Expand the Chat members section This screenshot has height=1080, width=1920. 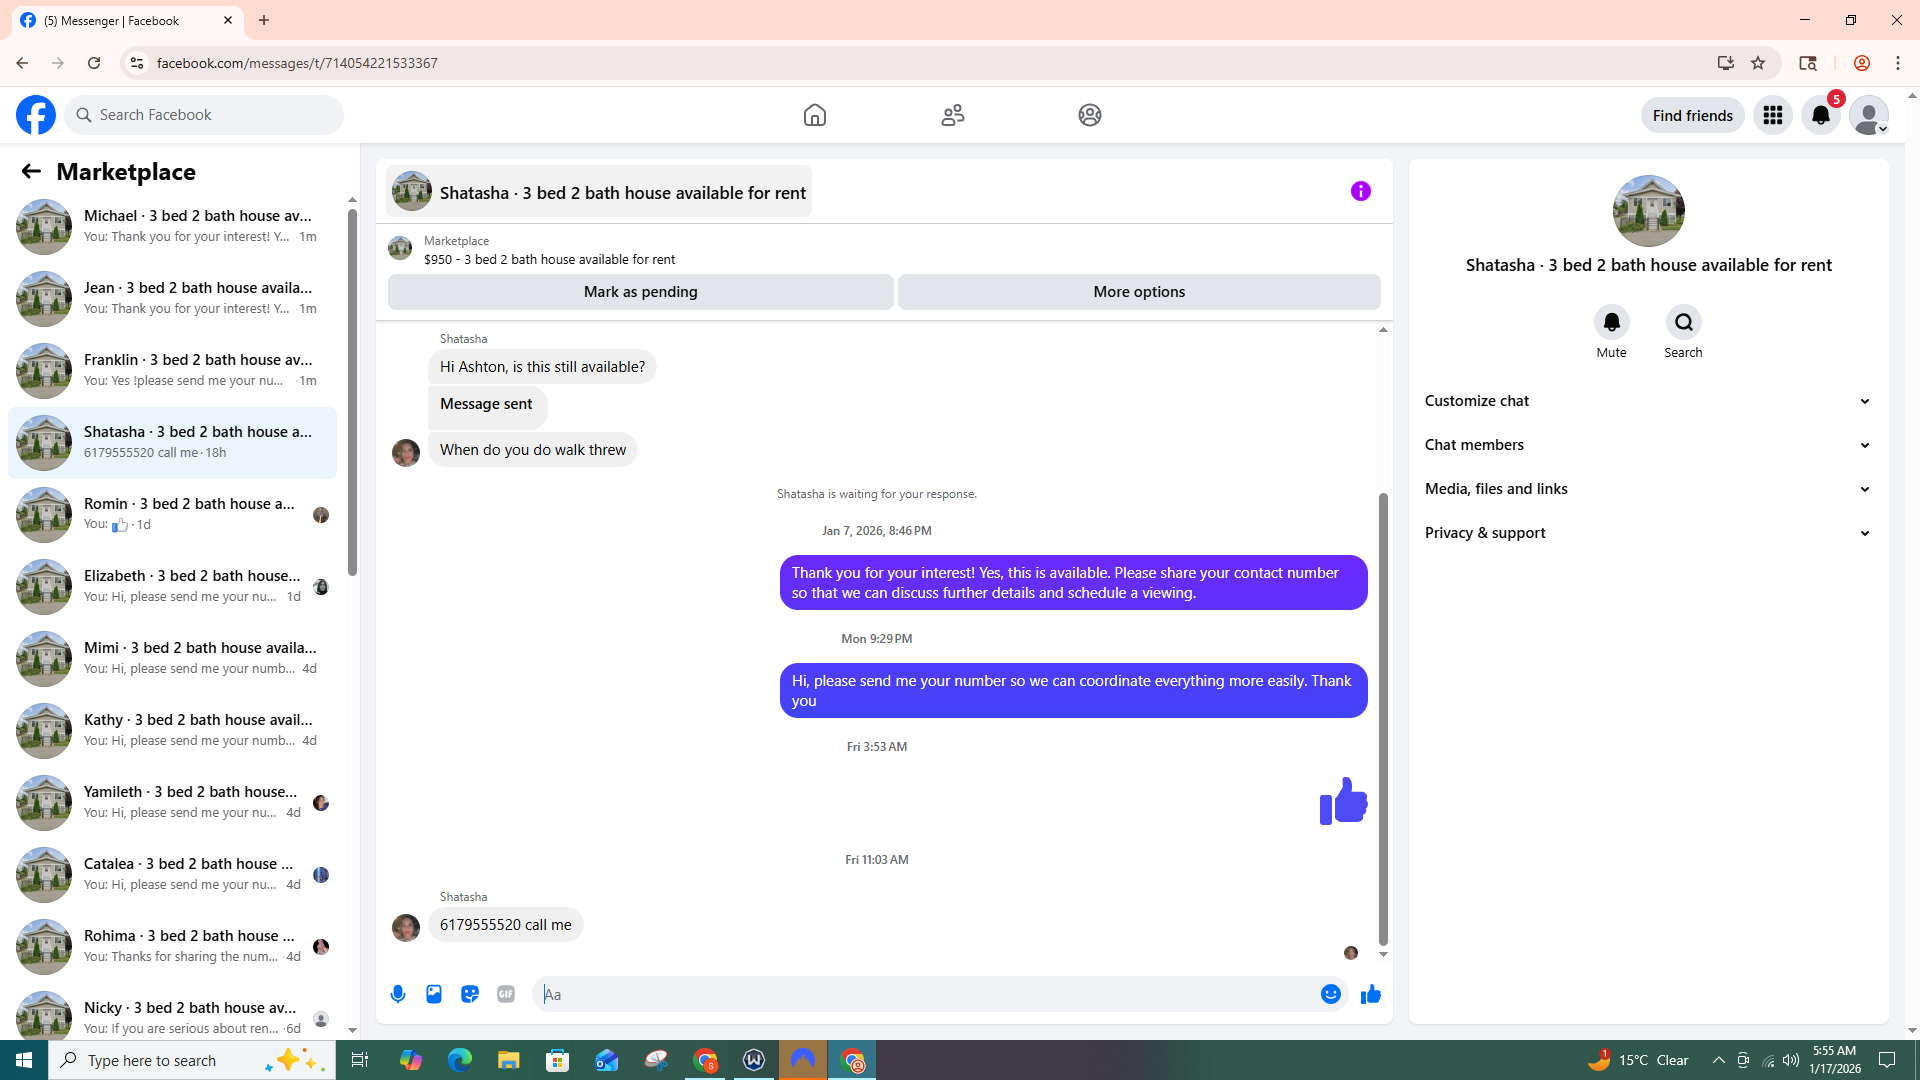click(1647, 445)
